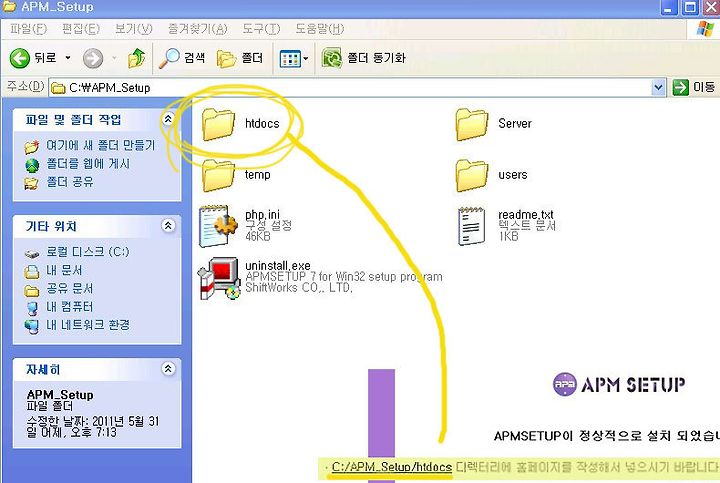Click the new folder icon in task pane
720x483 pixels.
point(32,146)
